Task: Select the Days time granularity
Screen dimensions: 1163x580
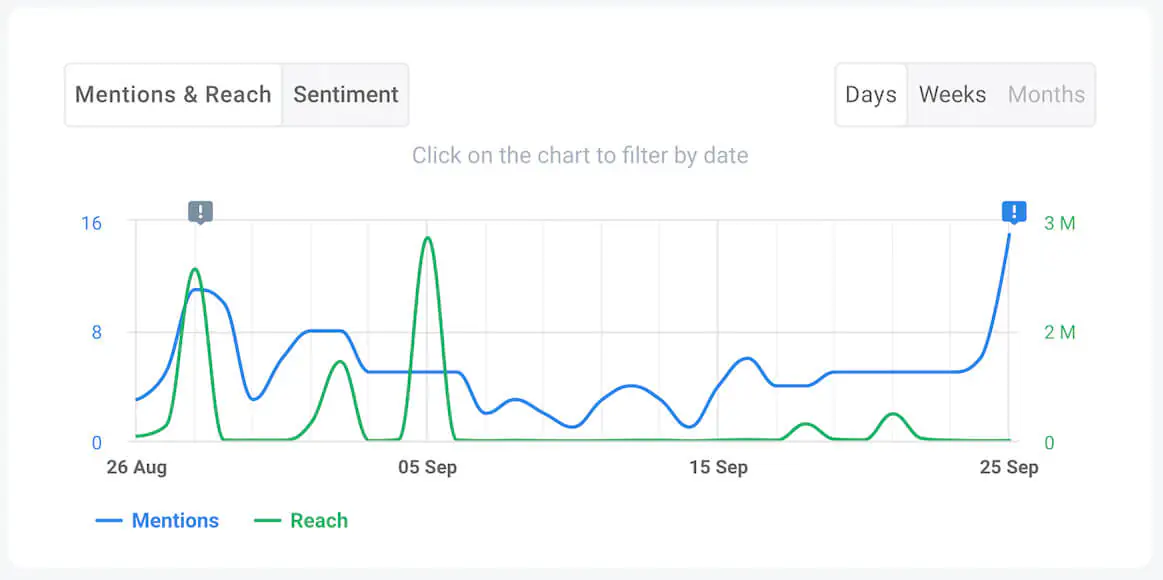Action: [870, 94]
